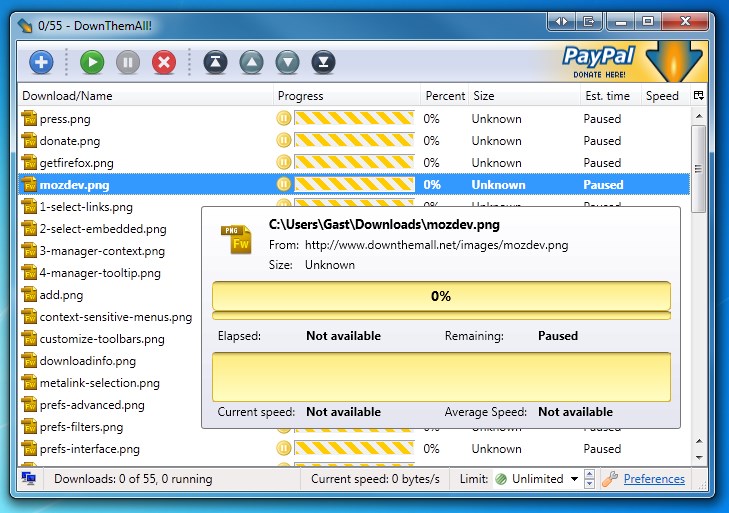
Task: Move selection to top of queue
Action: pyautogui.click(x=215, y=62)
